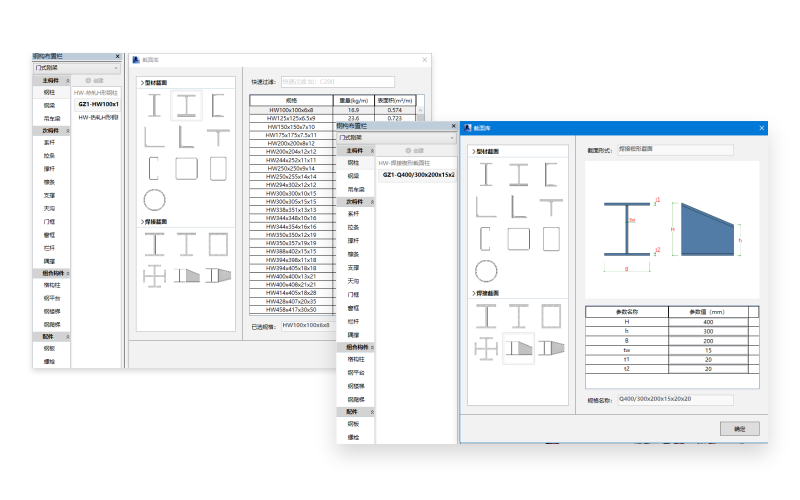Select the T-section icon in the front dialog
Screen dimensions: 800x500
pos(551,207)
